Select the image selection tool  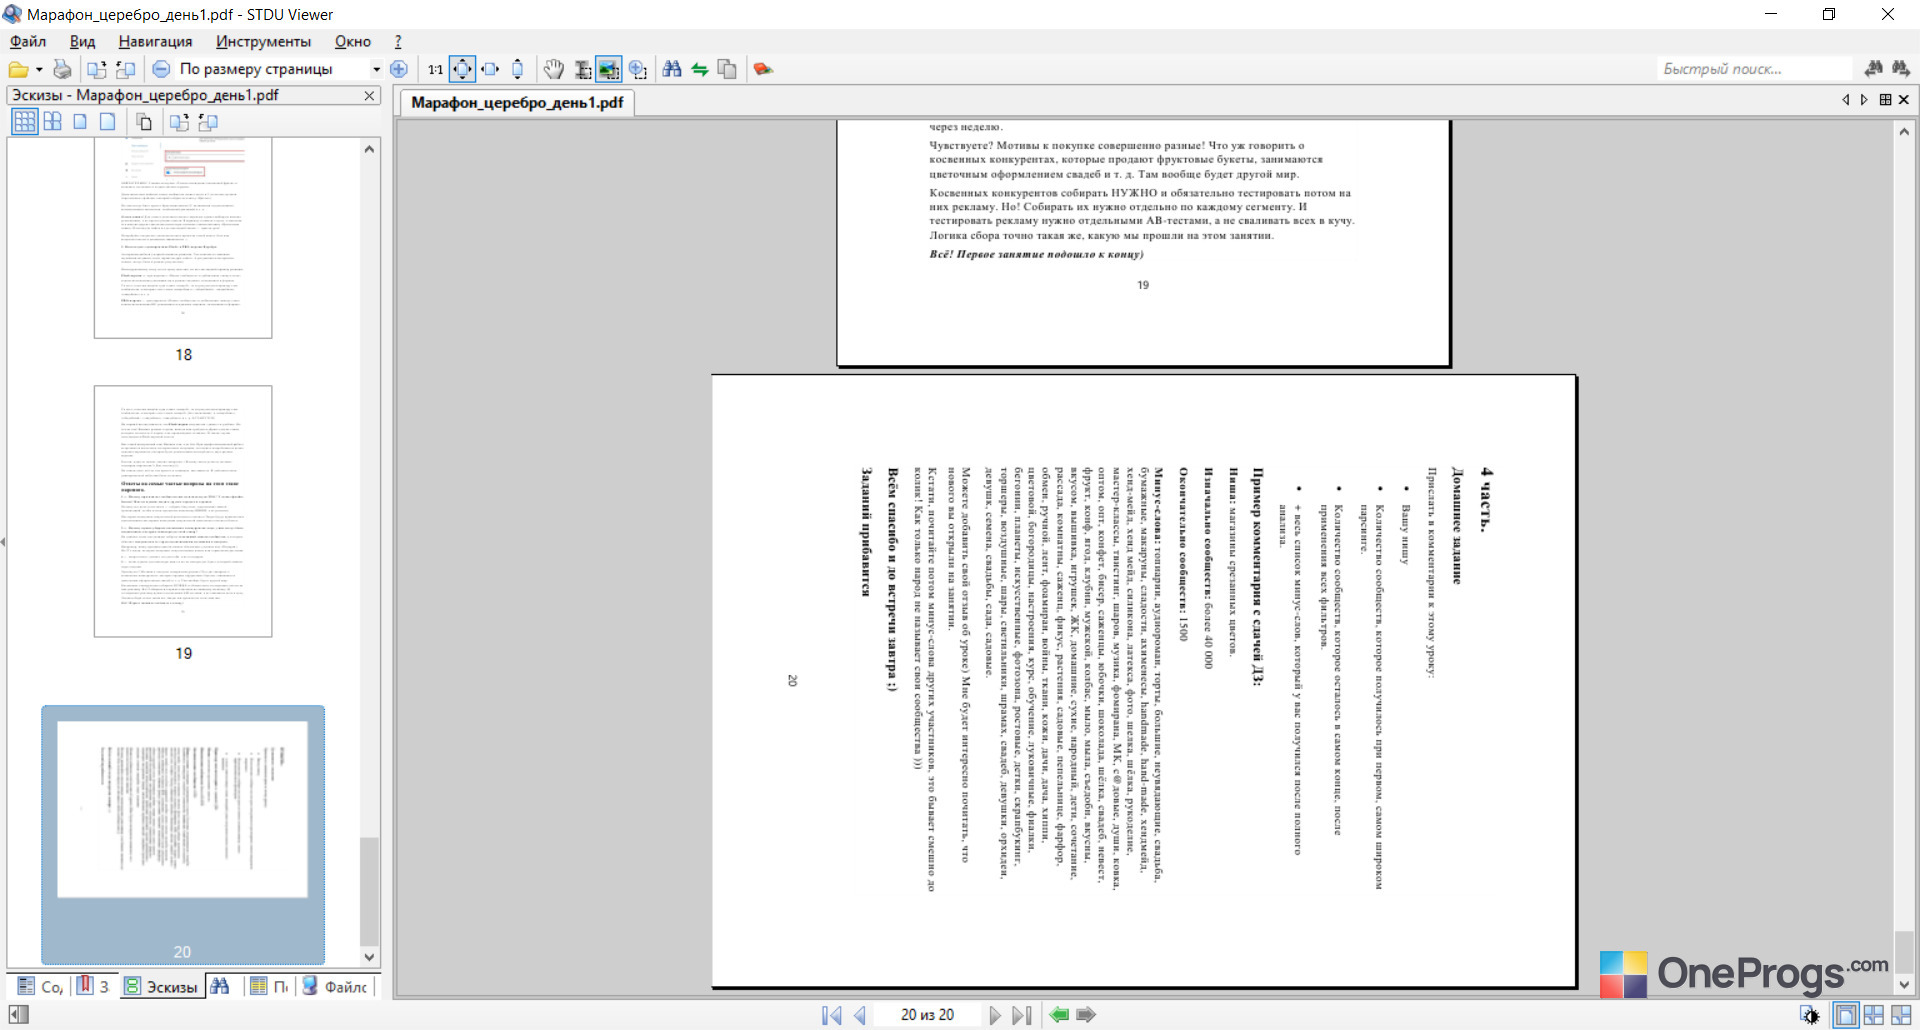pyautogui.click(x=608, y=69)
